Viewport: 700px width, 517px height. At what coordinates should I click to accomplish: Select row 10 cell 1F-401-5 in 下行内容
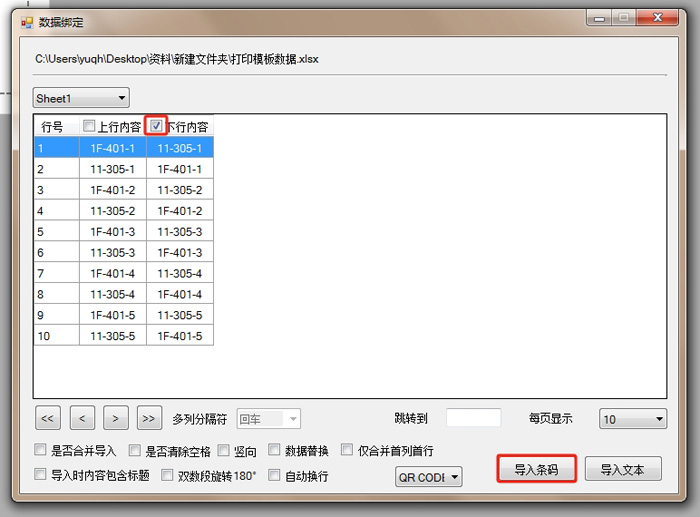point(180,336)
